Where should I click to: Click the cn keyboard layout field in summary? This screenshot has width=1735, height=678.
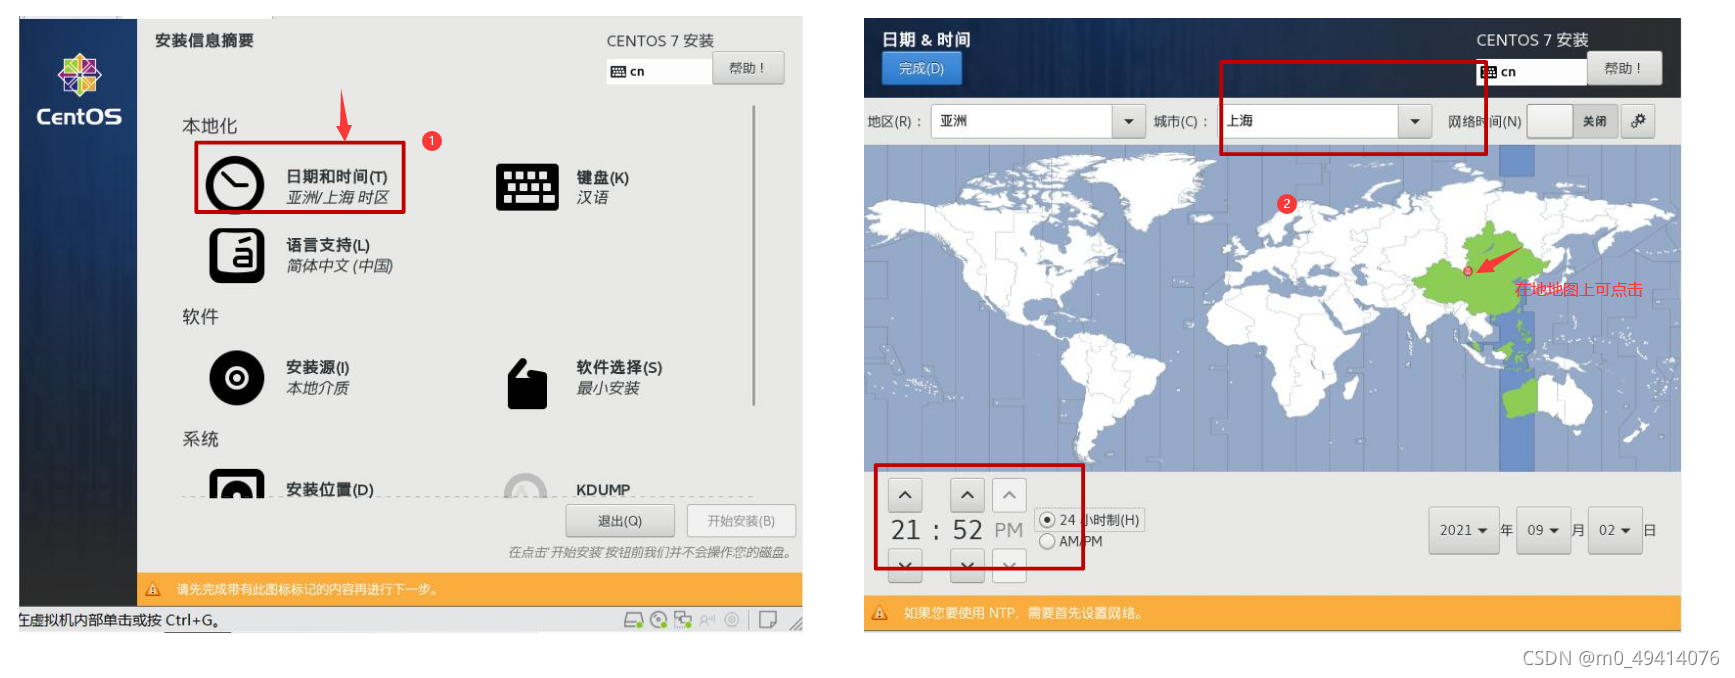coord(659,72)
